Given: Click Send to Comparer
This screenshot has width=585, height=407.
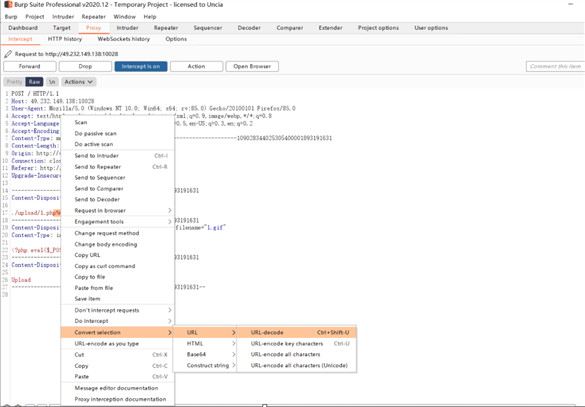Looking at the screenshot, I should pyautogui.click(x=117, y=189).
